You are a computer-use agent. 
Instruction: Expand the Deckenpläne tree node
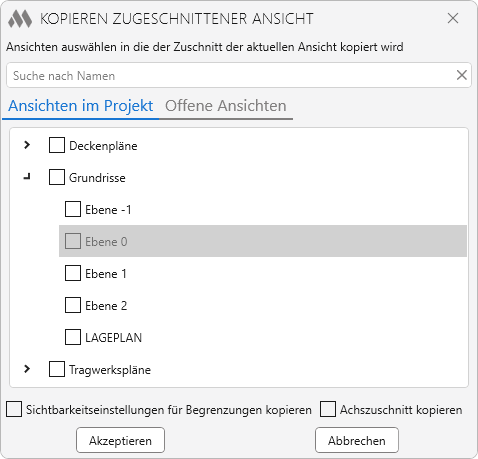click(27, 145)
